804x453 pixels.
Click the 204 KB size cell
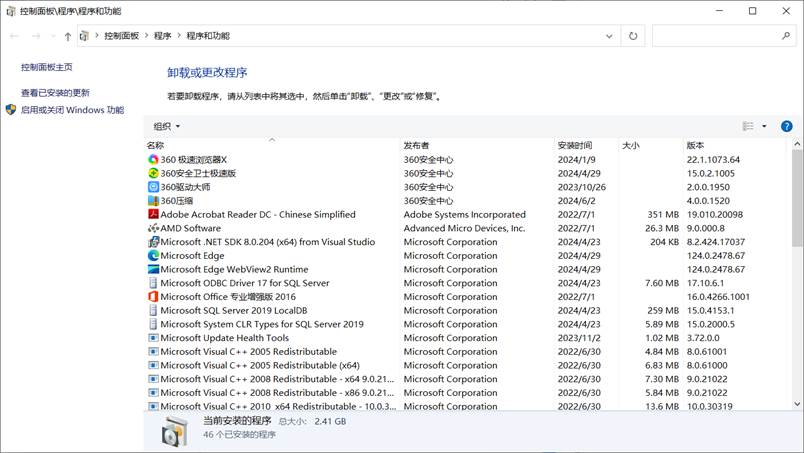pos(665,242)
